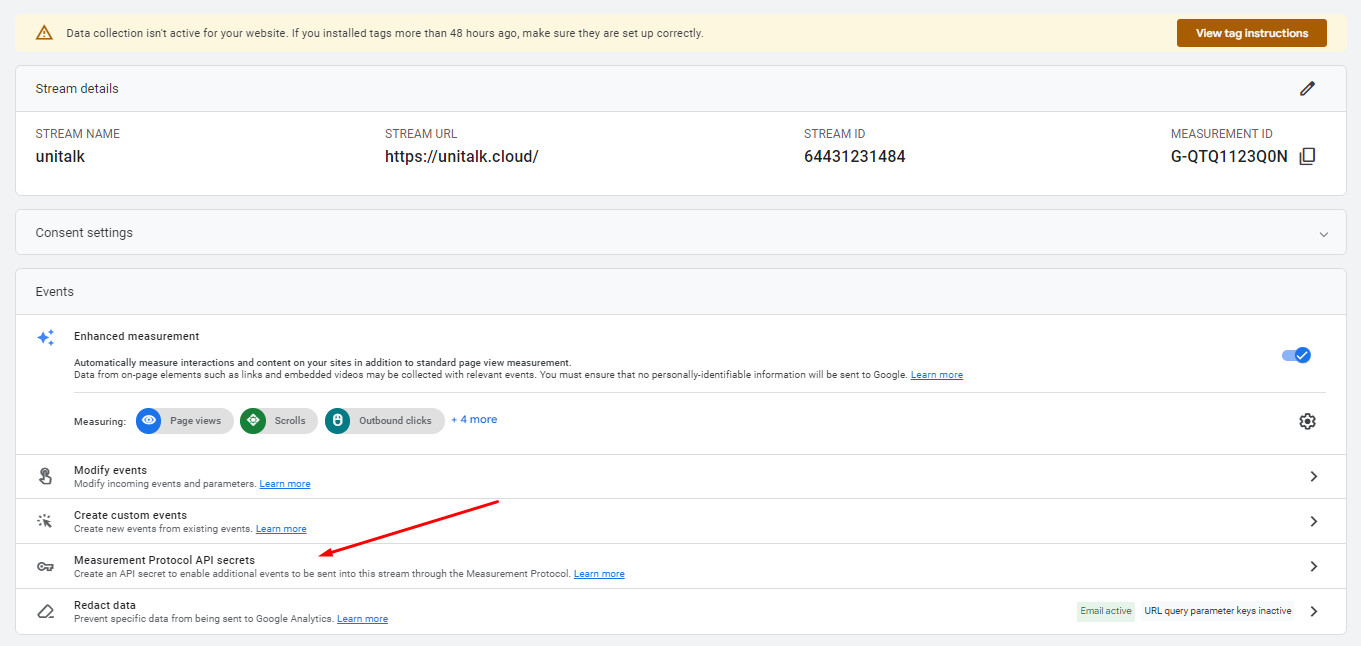
Task: Open Modify events via right chevron
Action: [1314, 477]
